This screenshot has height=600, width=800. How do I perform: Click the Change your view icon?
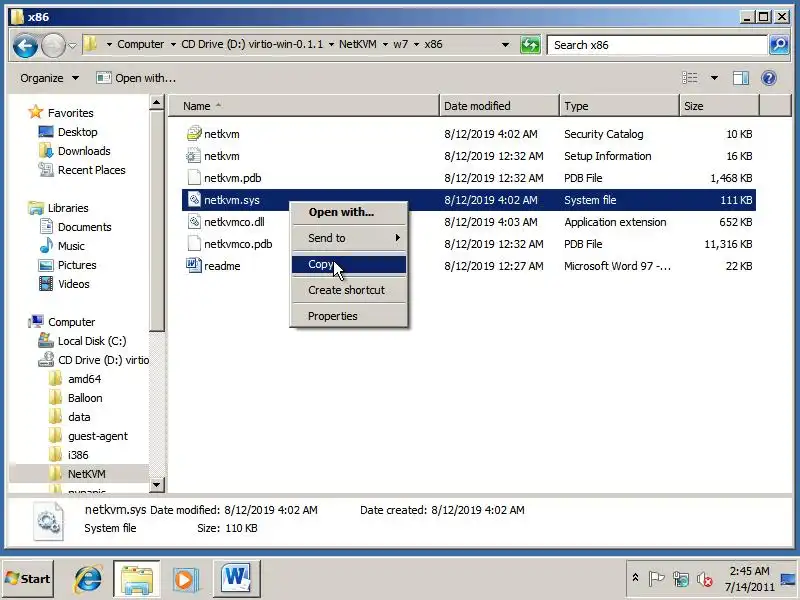tap(690, 78)
